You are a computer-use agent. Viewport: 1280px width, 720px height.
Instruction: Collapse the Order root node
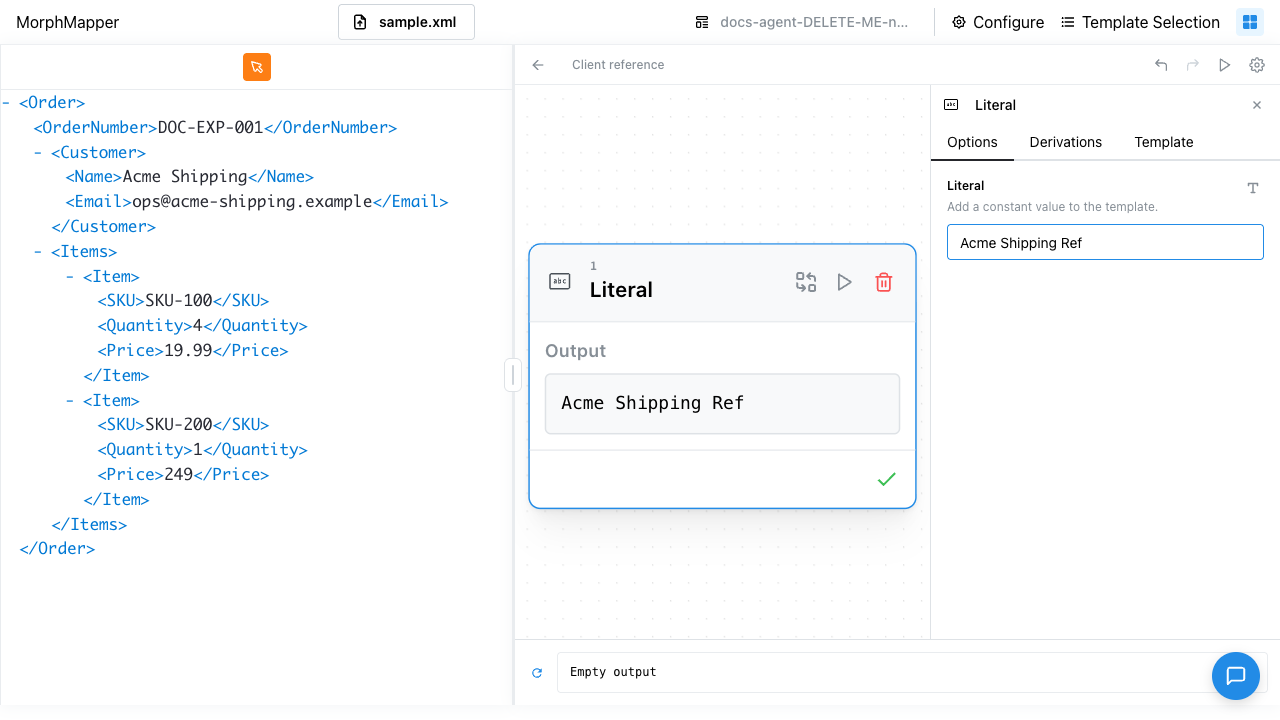pyautogui.click(x=7, y=102)
